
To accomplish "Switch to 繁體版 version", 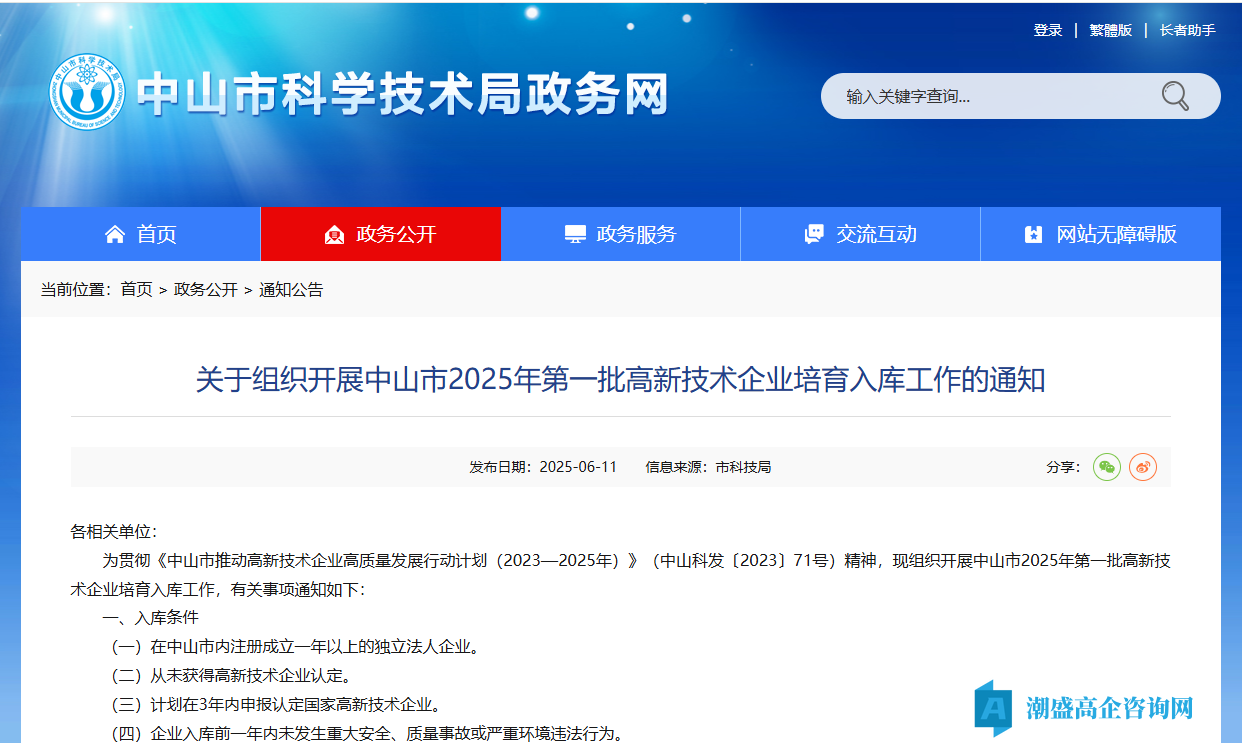I will tap(1111, 30).
